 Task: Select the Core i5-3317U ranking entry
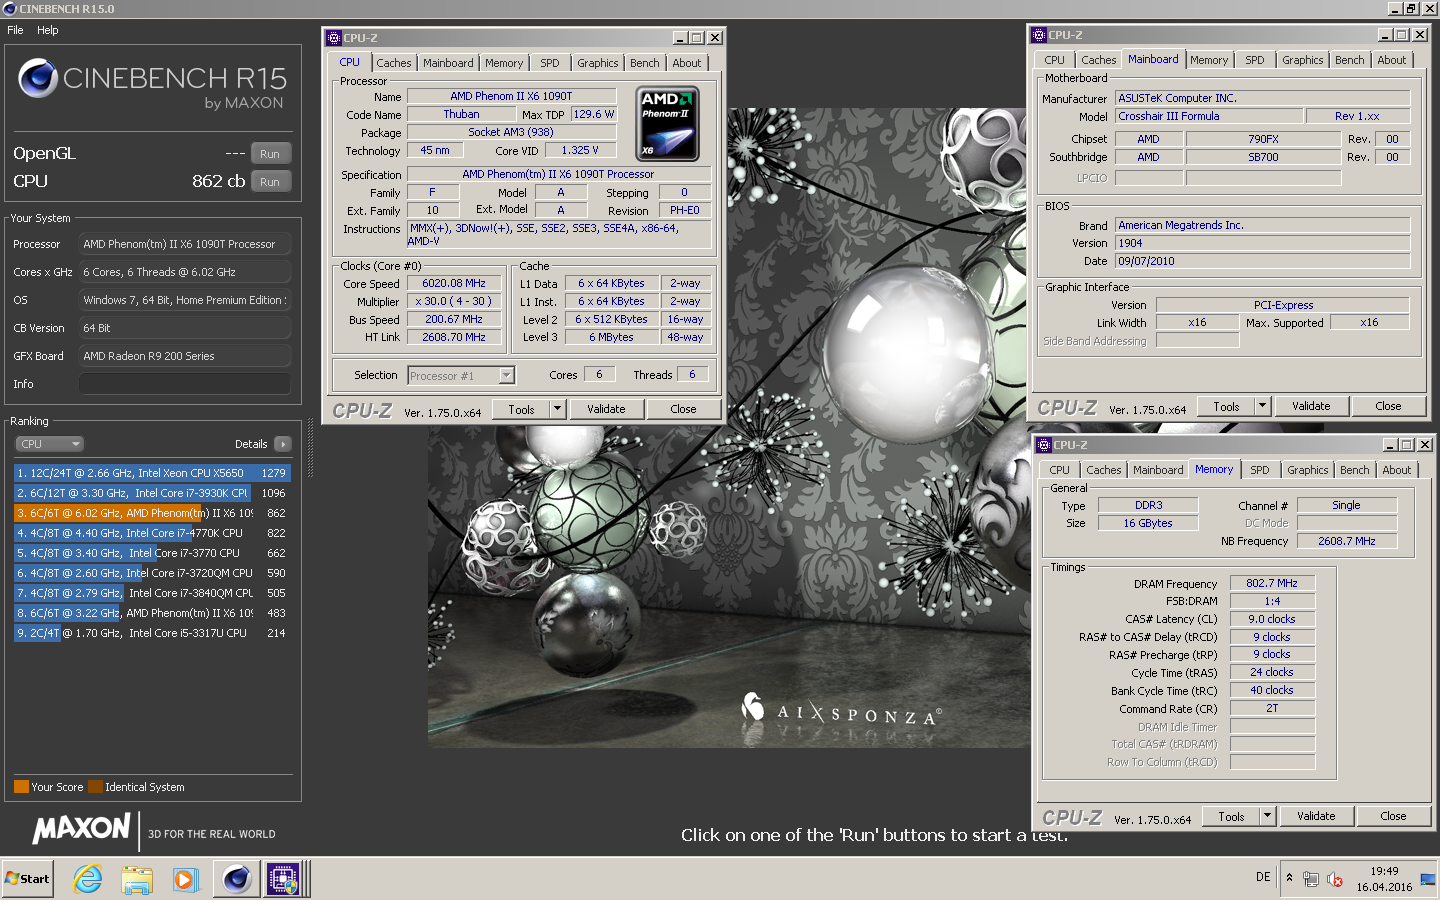pyautogui.click(x=152, y=633)
